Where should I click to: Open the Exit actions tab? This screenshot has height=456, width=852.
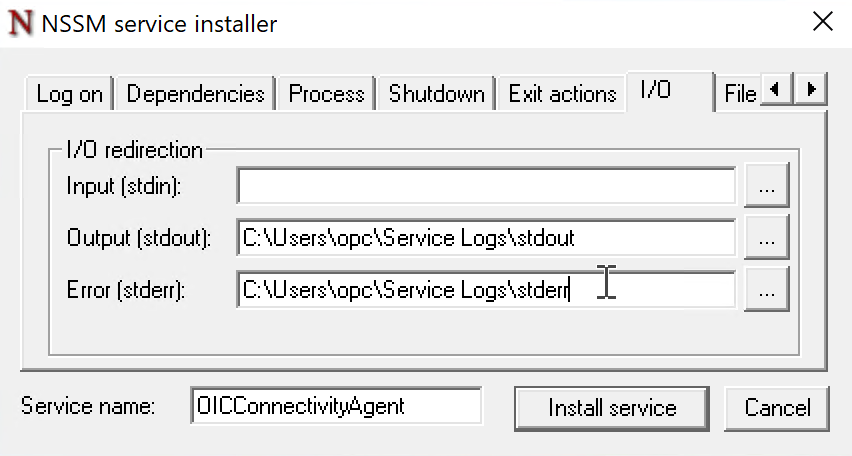(562, 94)
